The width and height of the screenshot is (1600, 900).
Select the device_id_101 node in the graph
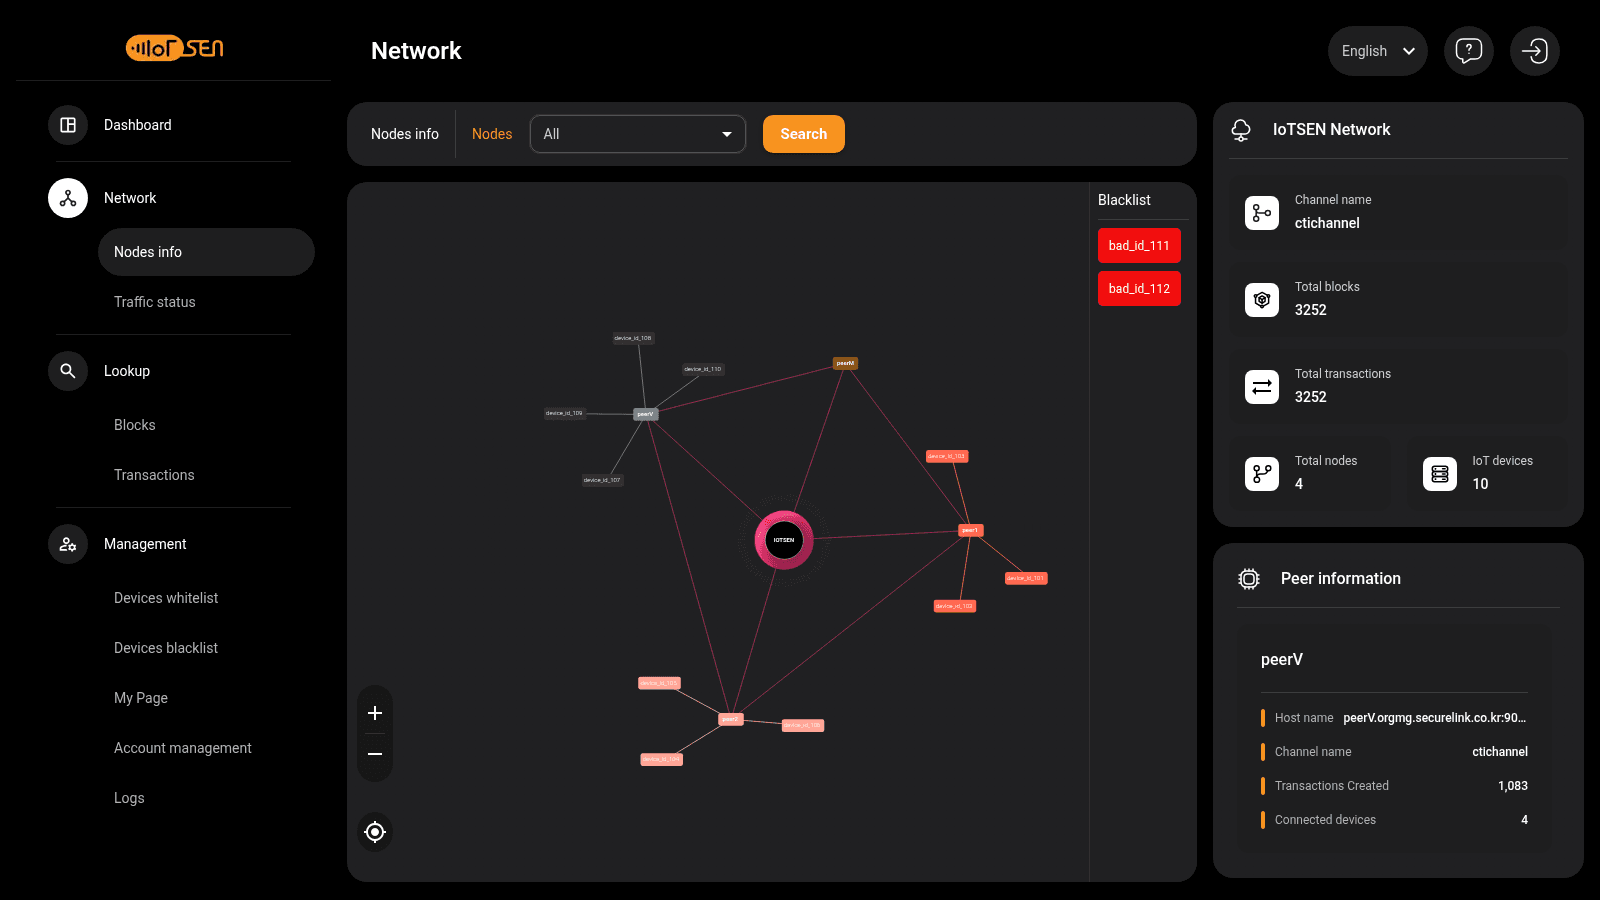(1026, 578)
